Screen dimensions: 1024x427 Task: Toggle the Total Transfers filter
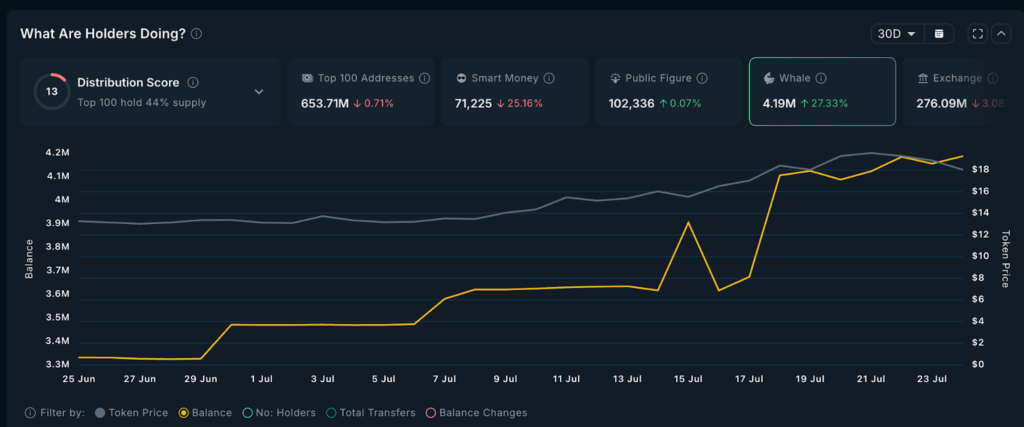tap(371, 413)
